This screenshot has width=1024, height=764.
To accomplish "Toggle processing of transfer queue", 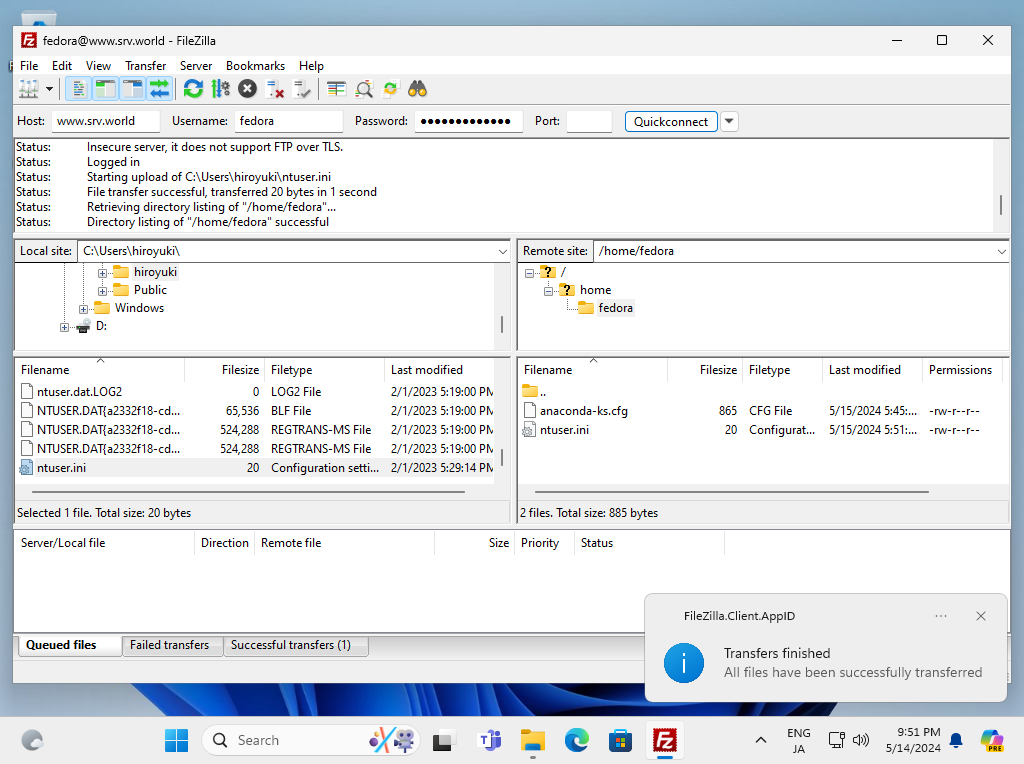I will 221,89.
